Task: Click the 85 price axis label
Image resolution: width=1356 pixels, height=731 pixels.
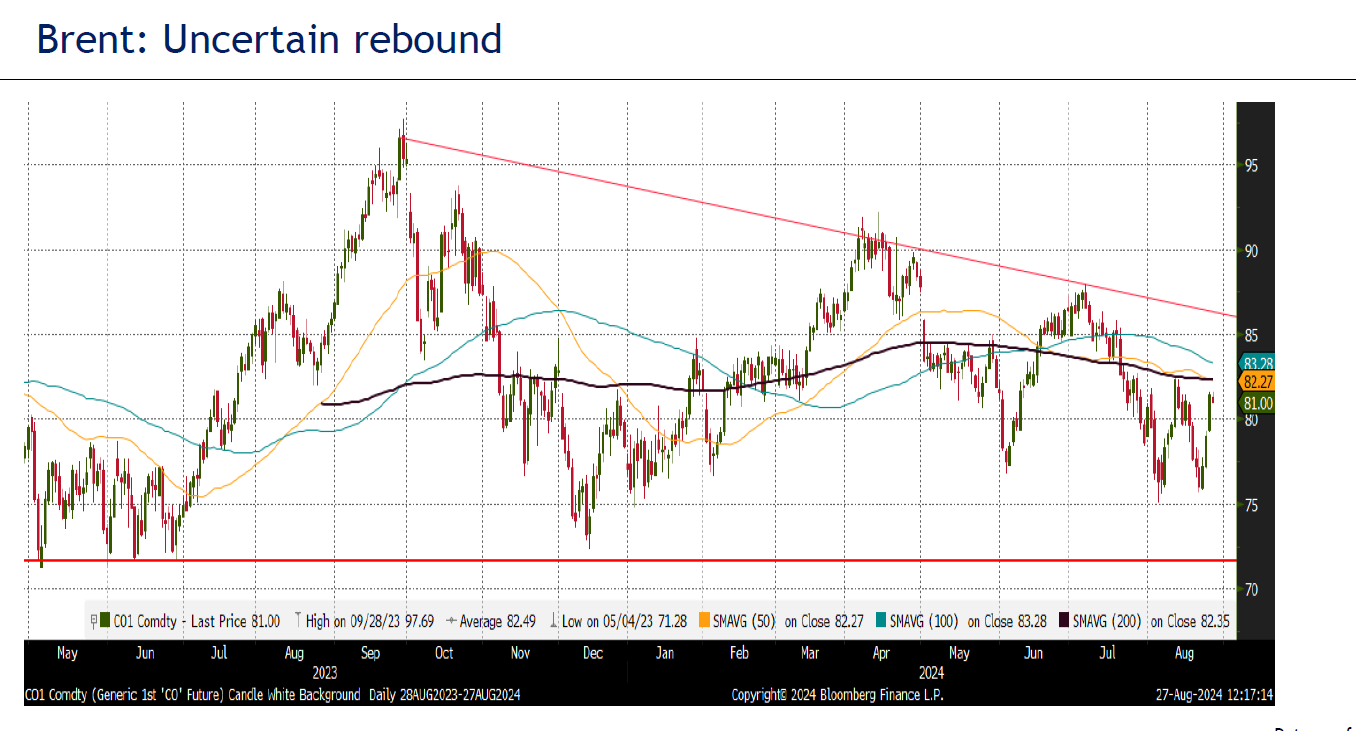Action: [1251, 334]
